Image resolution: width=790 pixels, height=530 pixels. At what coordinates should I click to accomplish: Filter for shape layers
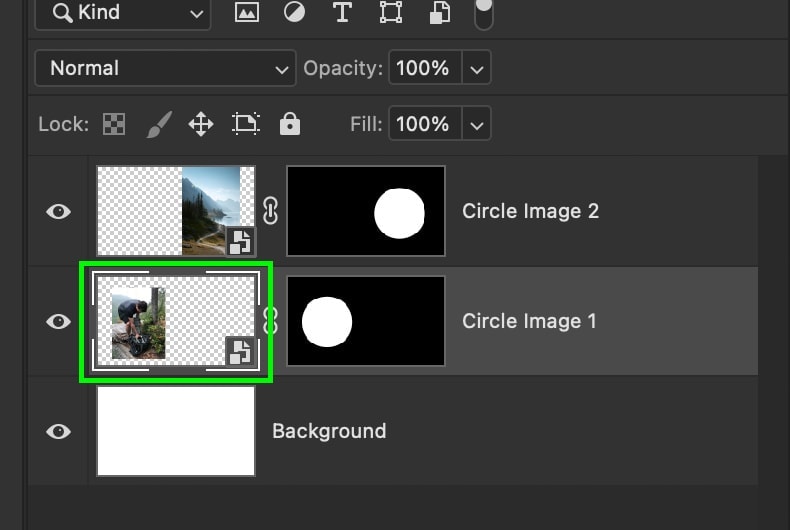pos(390,12)
